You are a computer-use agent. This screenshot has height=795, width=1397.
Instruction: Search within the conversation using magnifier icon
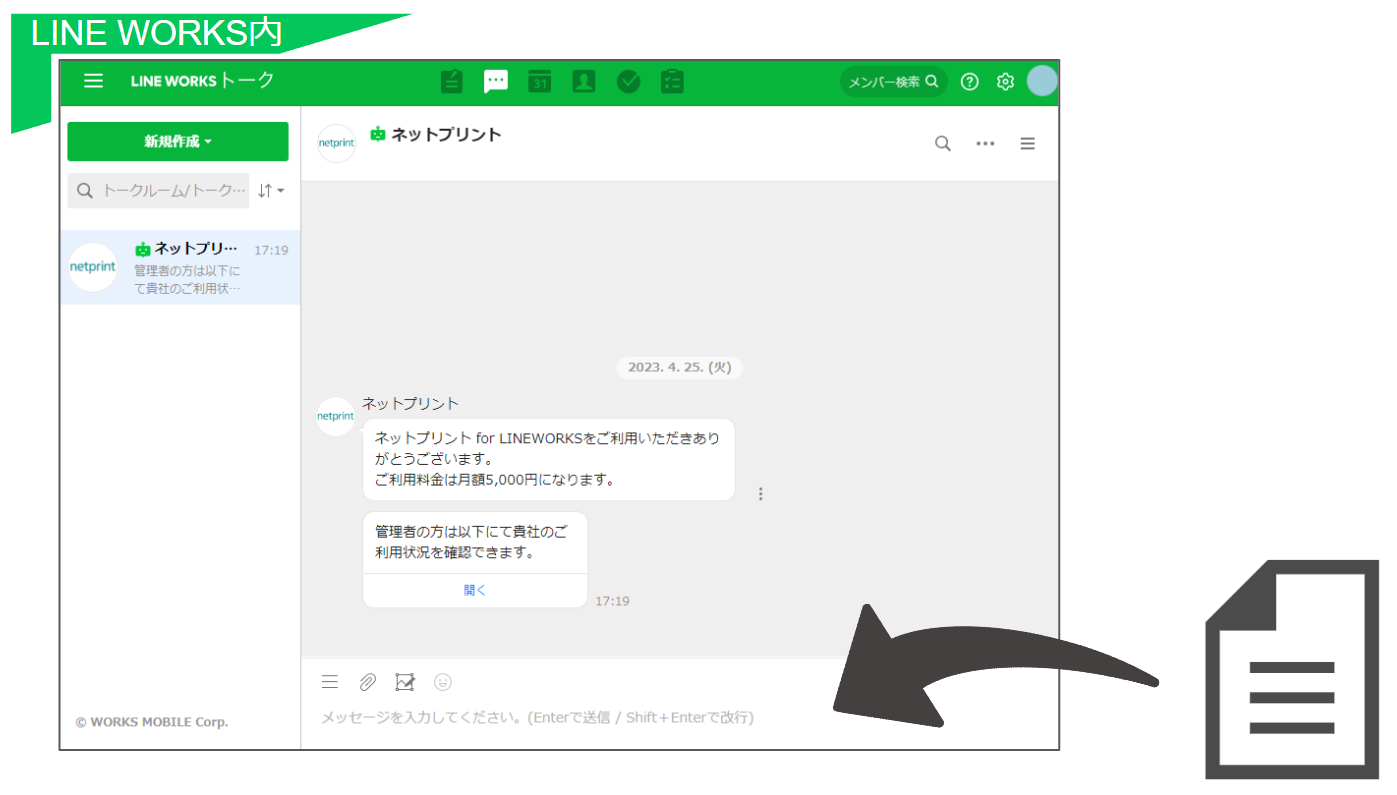[942, 144]
